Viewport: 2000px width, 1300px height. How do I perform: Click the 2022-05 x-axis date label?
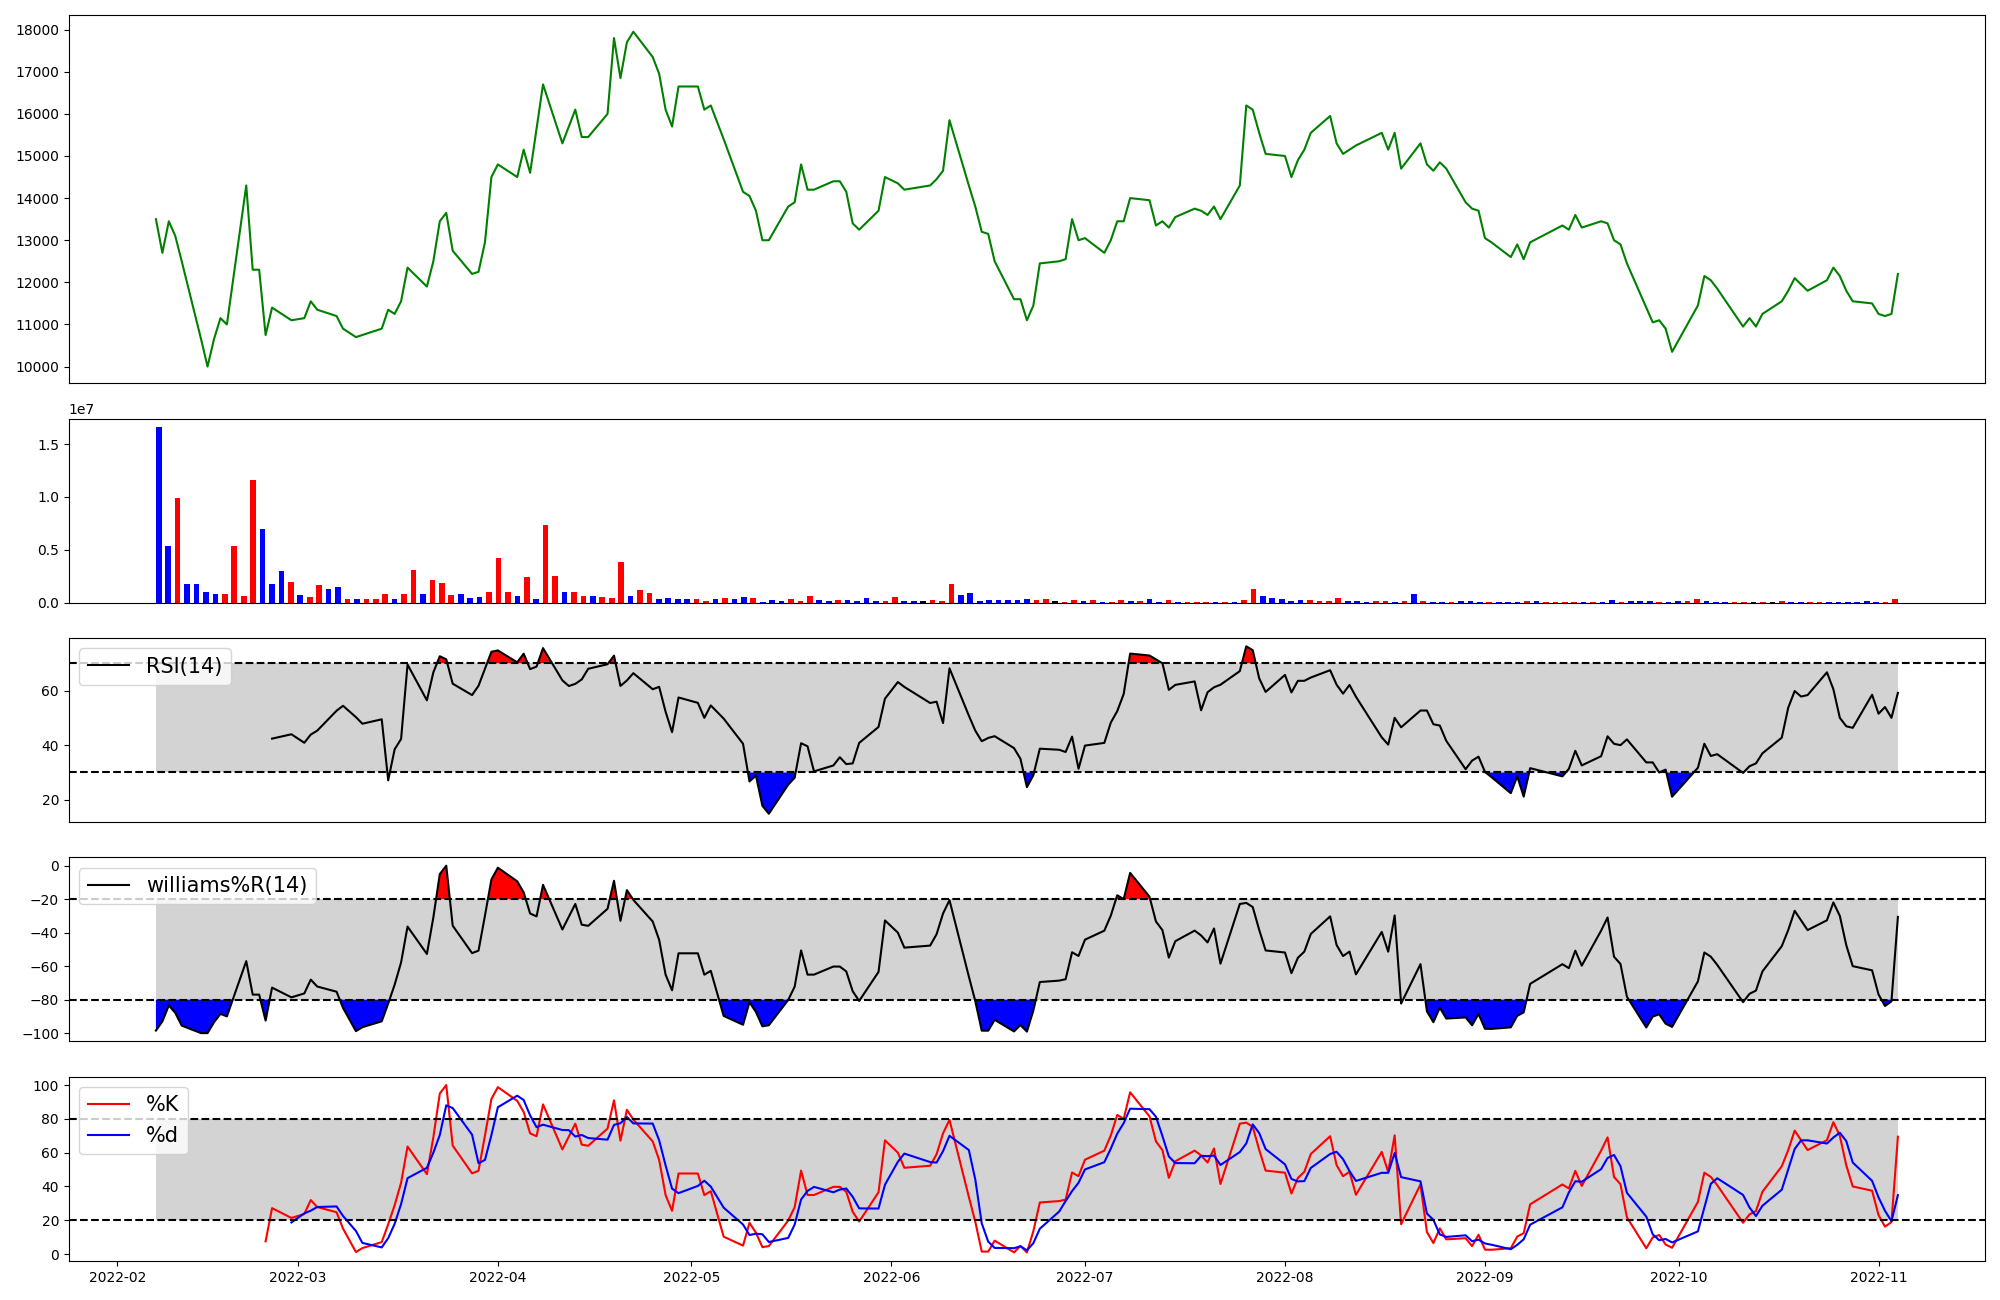click(x=691, y=1277)
